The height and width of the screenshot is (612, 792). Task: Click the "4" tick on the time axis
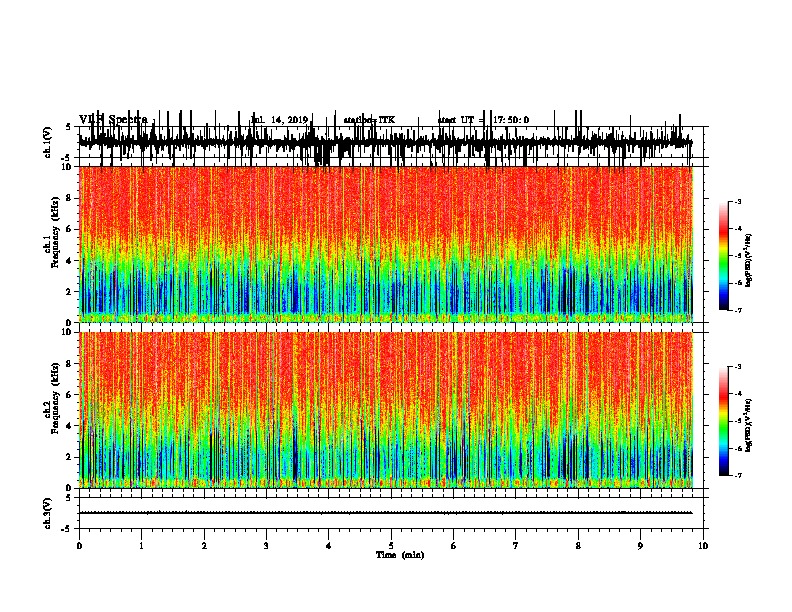click(x=329, y=546)
